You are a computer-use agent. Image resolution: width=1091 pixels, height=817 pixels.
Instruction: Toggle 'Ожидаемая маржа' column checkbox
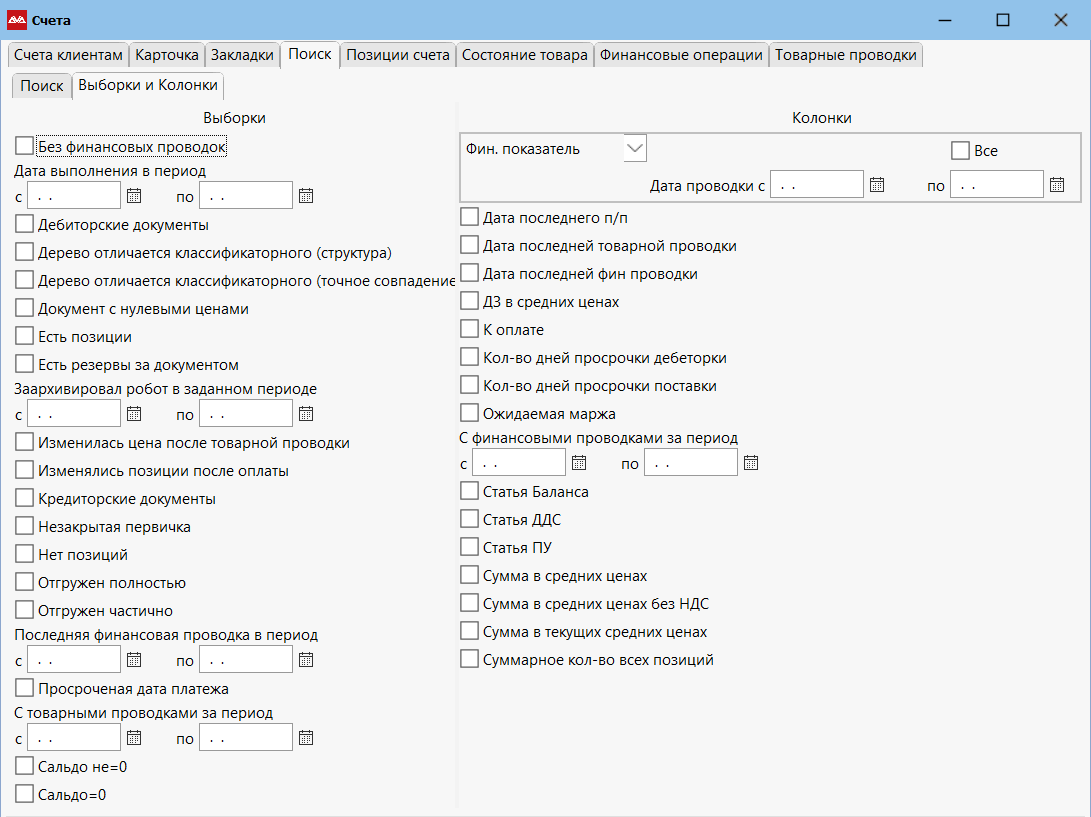[x=469, y=413]
